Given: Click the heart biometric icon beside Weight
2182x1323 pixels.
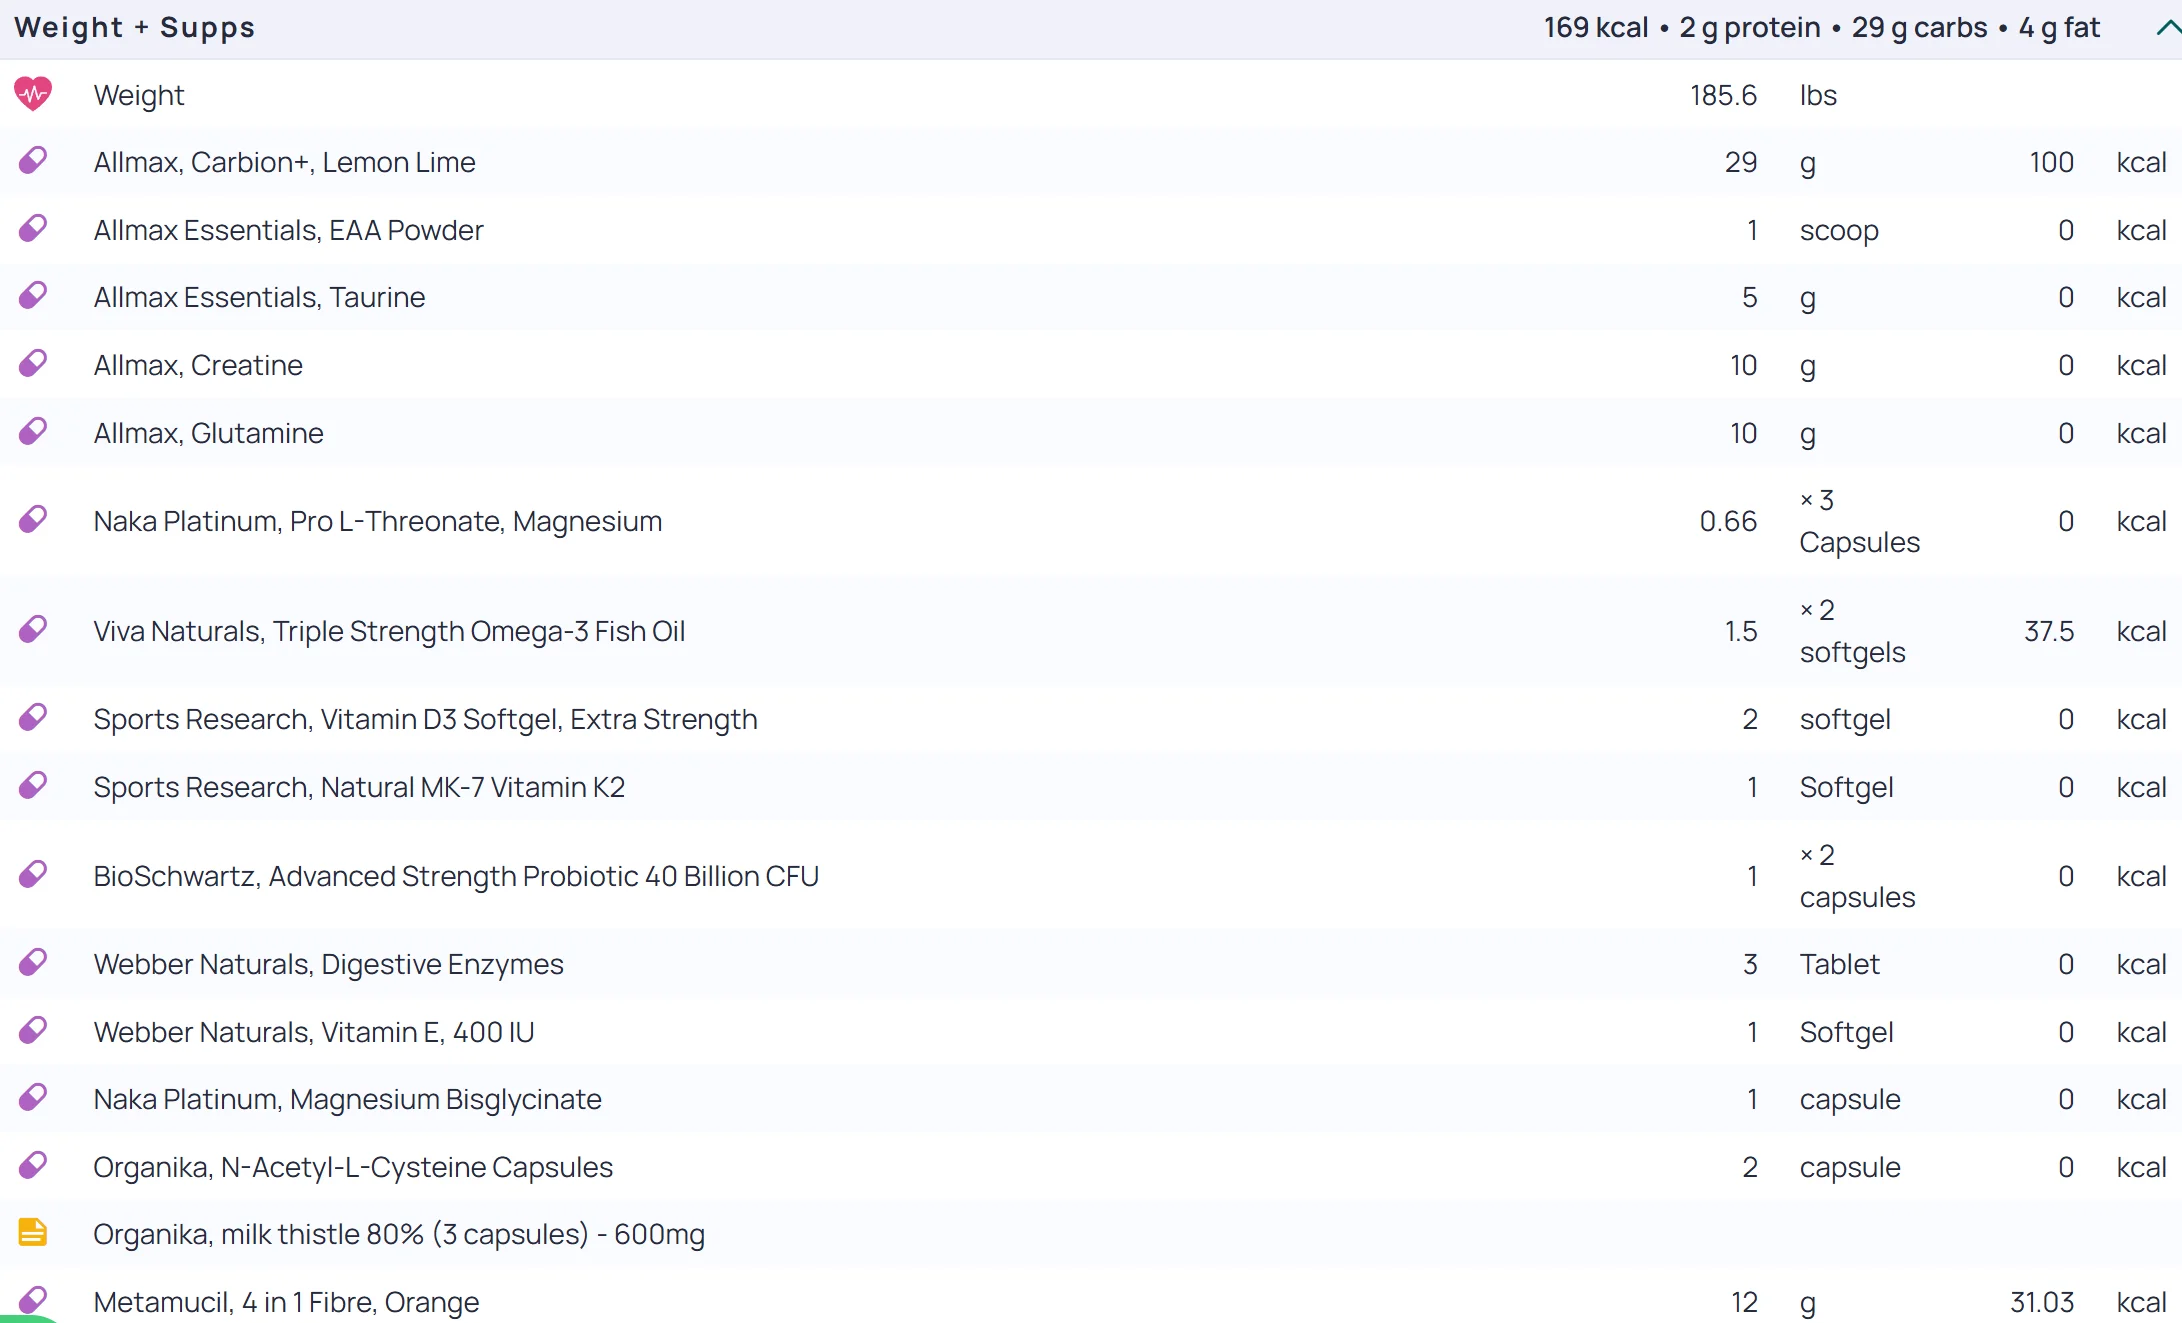Looking at the screenshot, I should 33,94.
